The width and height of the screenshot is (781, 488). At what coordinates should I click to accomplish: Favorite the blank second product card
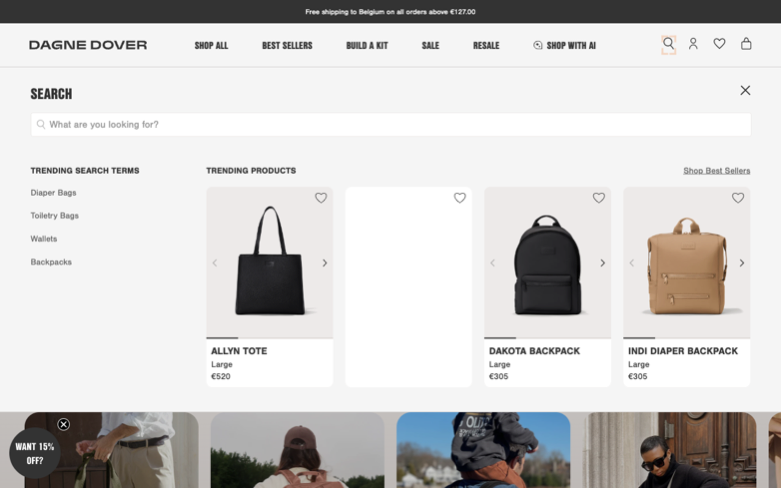pos(460,198)
